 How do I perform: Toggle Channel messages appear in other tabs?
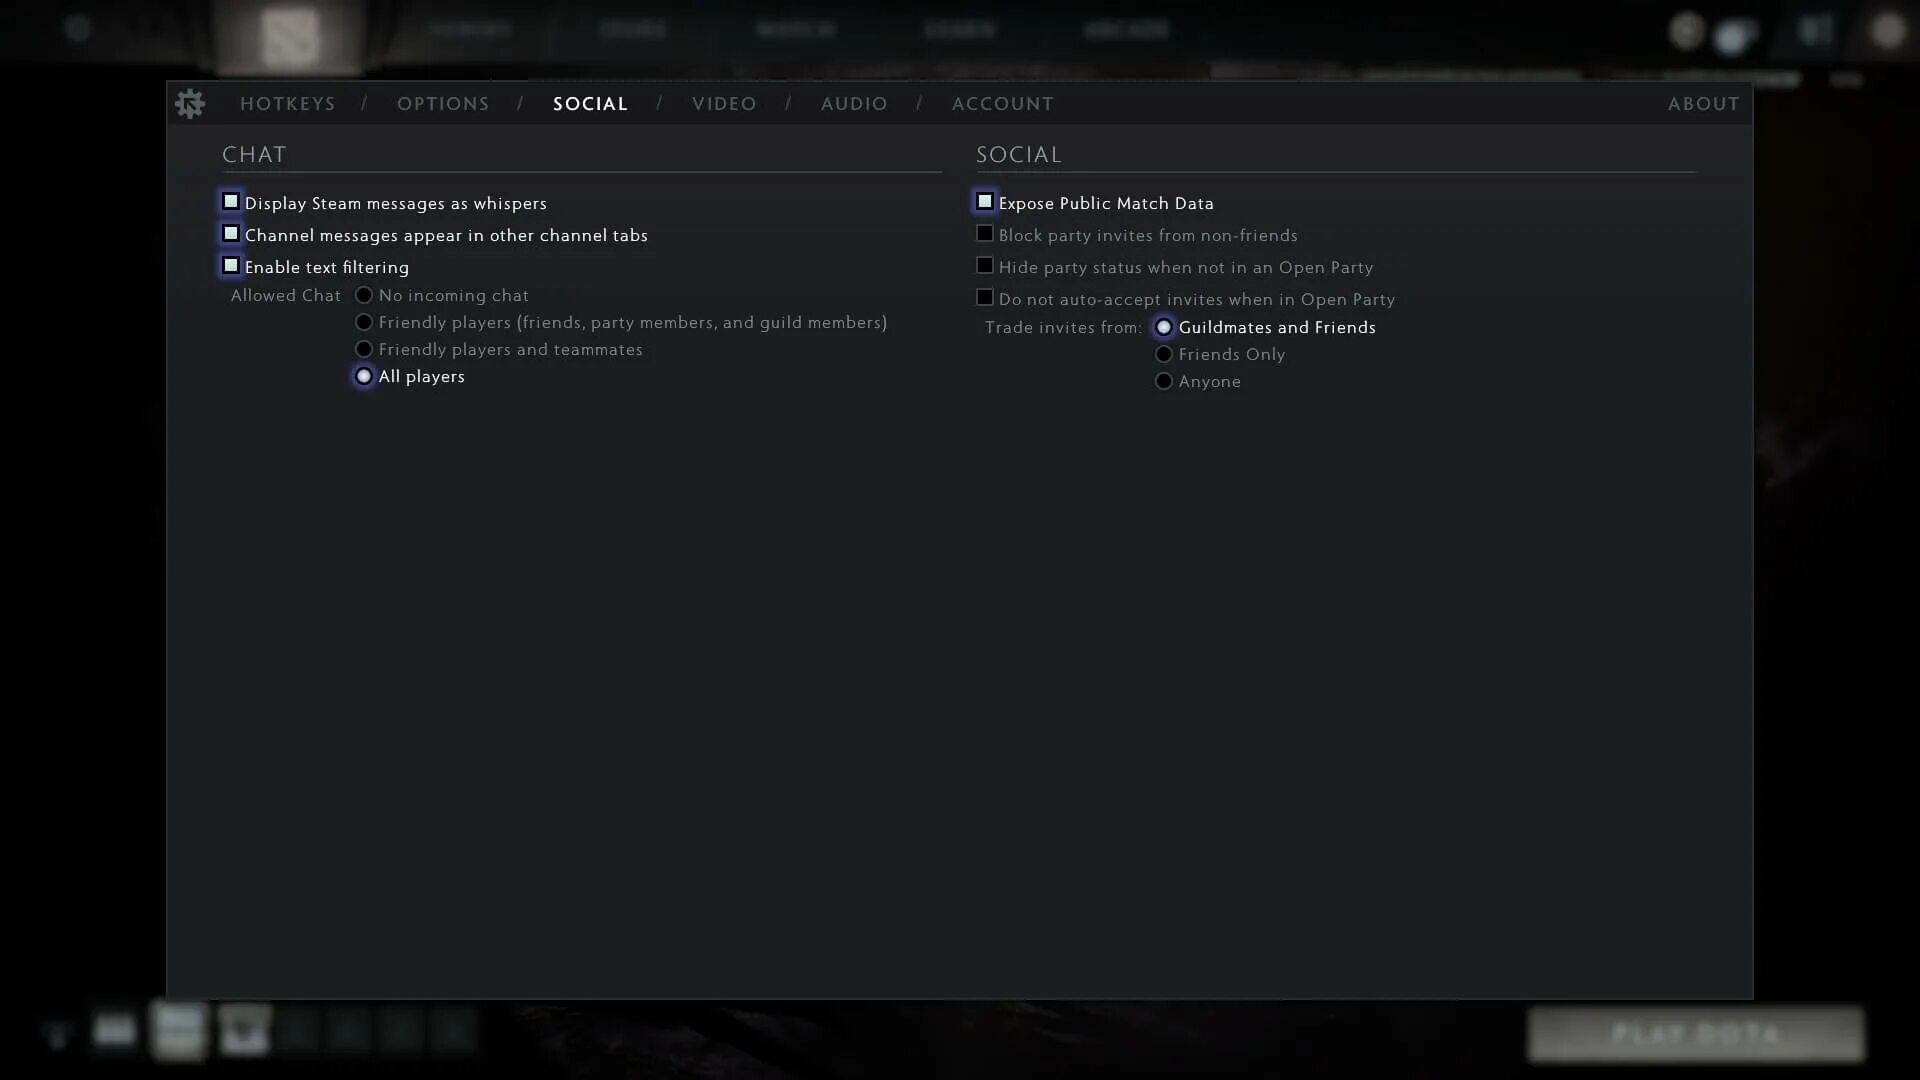[231, 234]
